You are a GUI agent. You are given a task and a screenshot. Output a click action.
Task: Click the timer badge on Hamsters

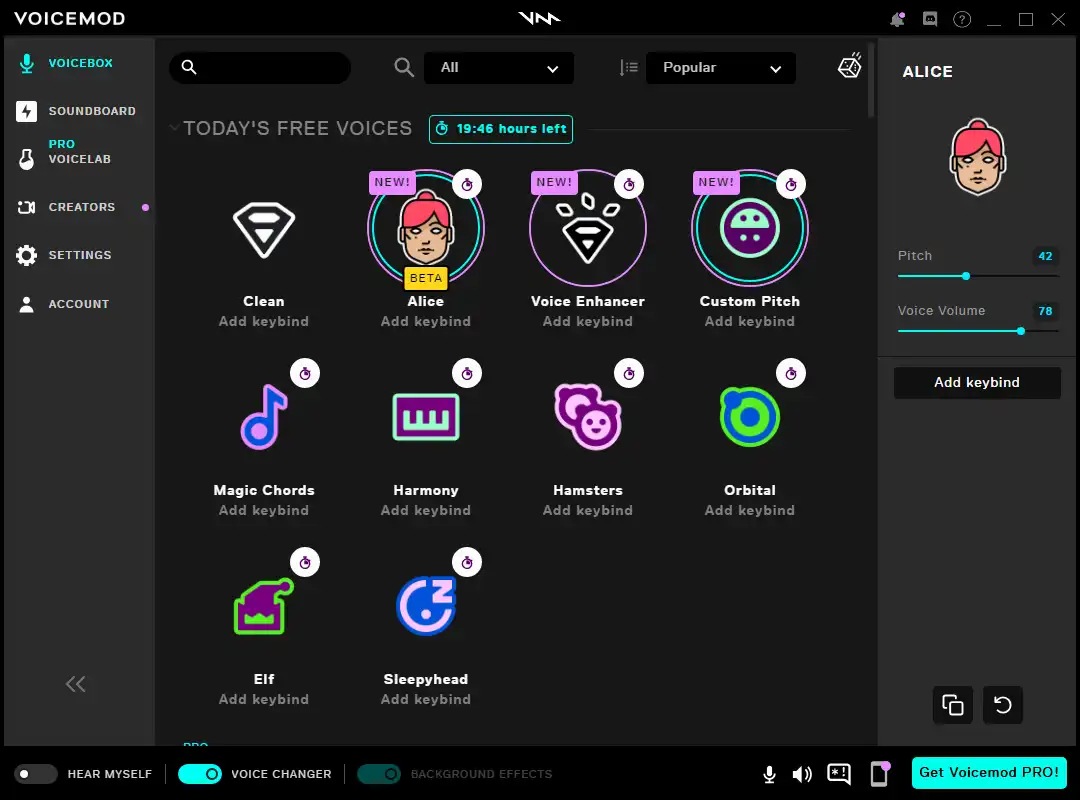[x=629, y=373]
